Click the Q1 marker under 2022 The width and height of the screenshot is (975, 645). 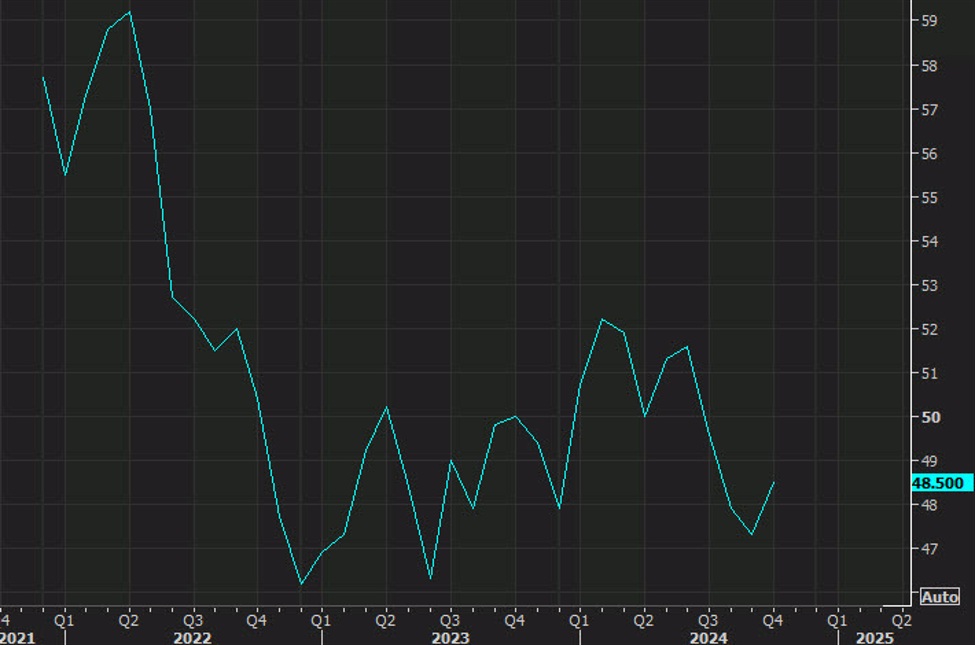coord(64,620)
